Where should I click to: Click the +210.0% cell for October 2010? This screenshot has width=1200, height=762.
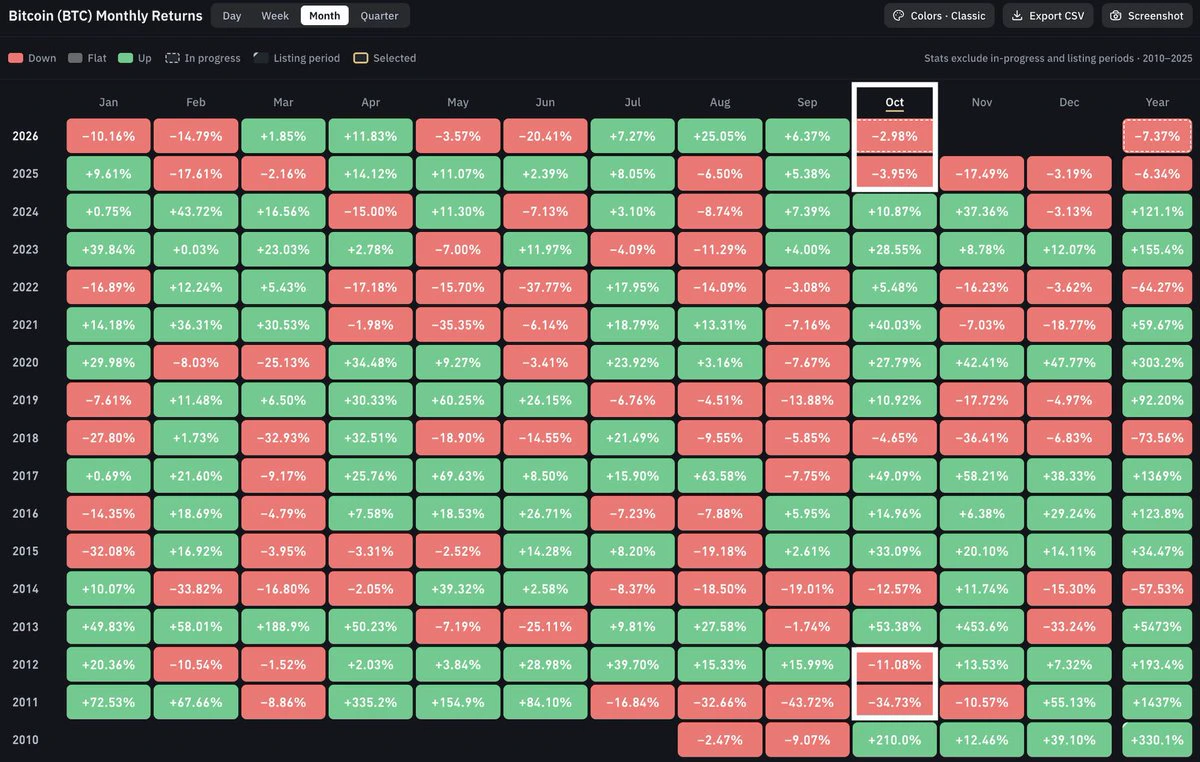[x=894, y=740]
